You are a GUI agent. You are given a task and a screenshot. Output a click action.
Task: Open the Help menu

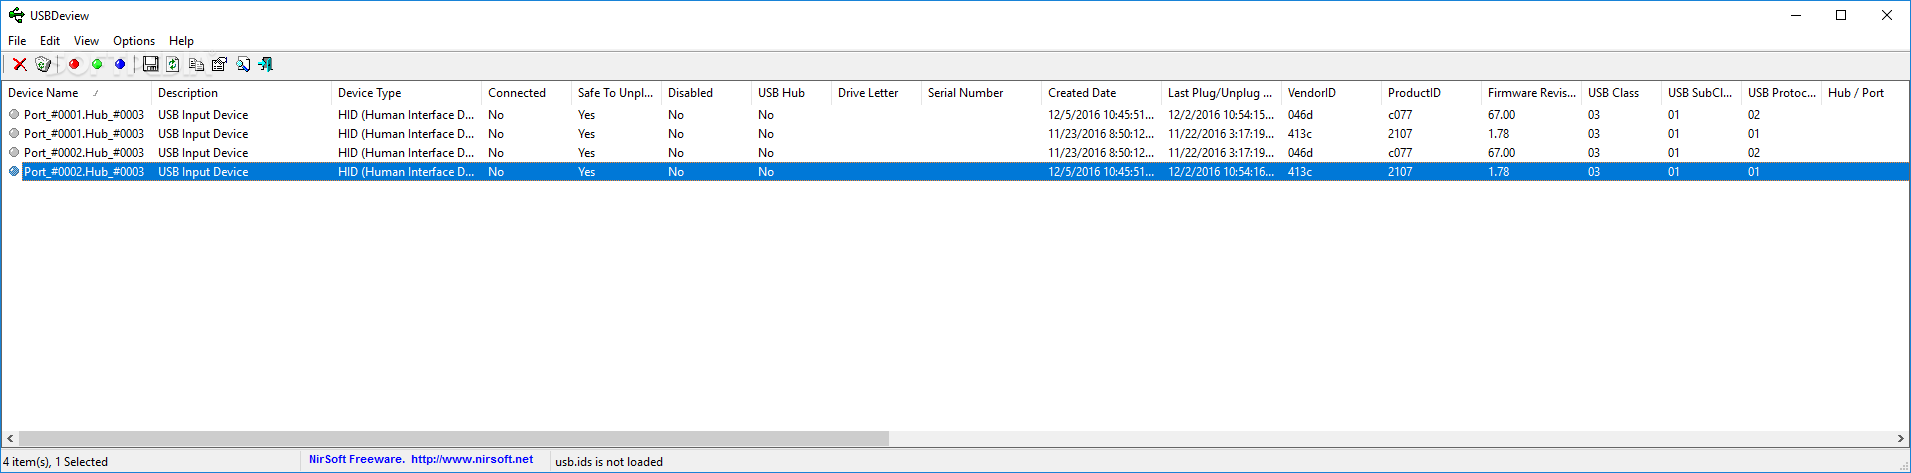pos(181,41)
